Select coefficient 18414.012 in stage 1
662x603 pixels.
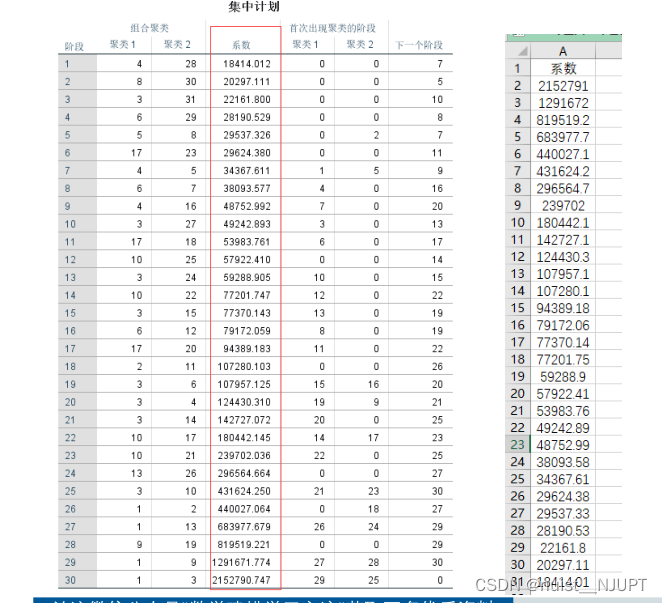pos(247,64)
